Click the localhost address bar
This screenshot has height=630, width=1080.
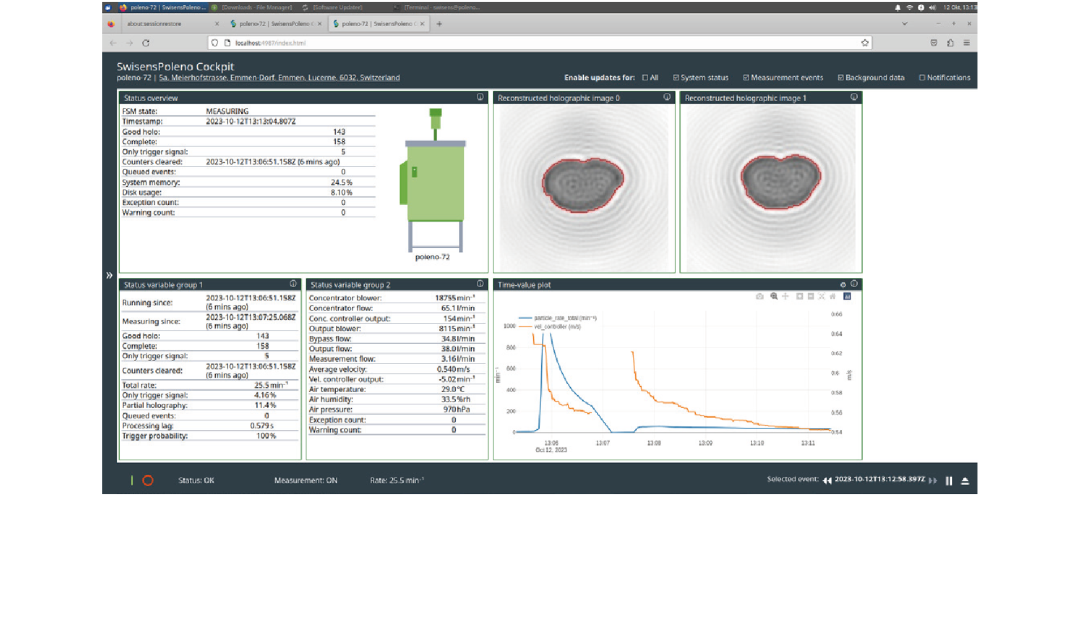tap(539, 43)
